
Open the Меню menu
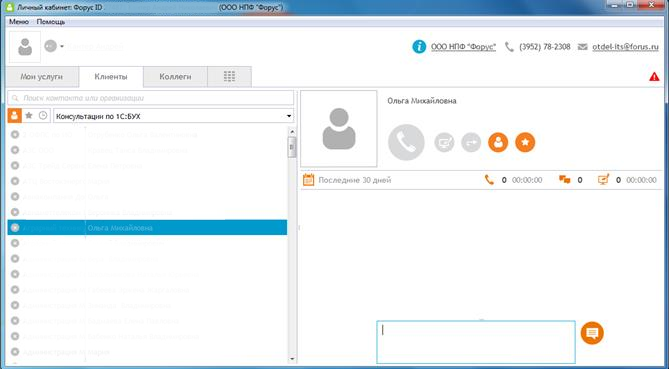(x=19, y=21)
